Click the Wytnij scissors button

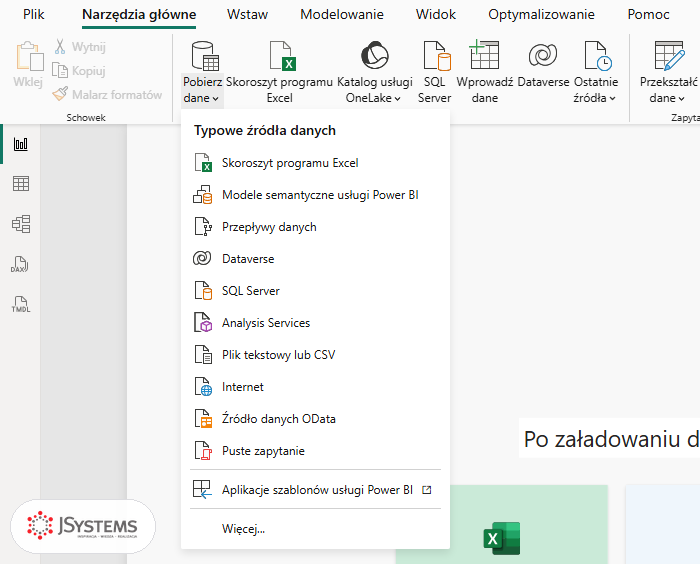click(x=79, y=46)
